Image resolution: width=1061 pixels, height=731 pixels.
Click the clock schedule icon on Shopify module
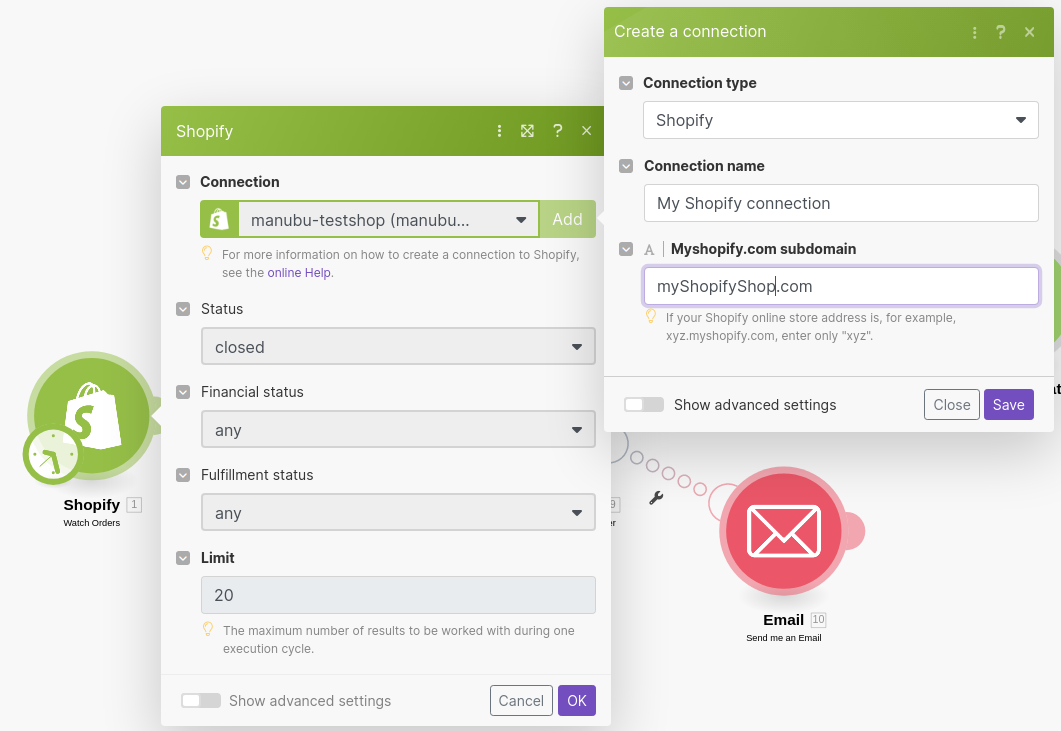click(52, 456)
